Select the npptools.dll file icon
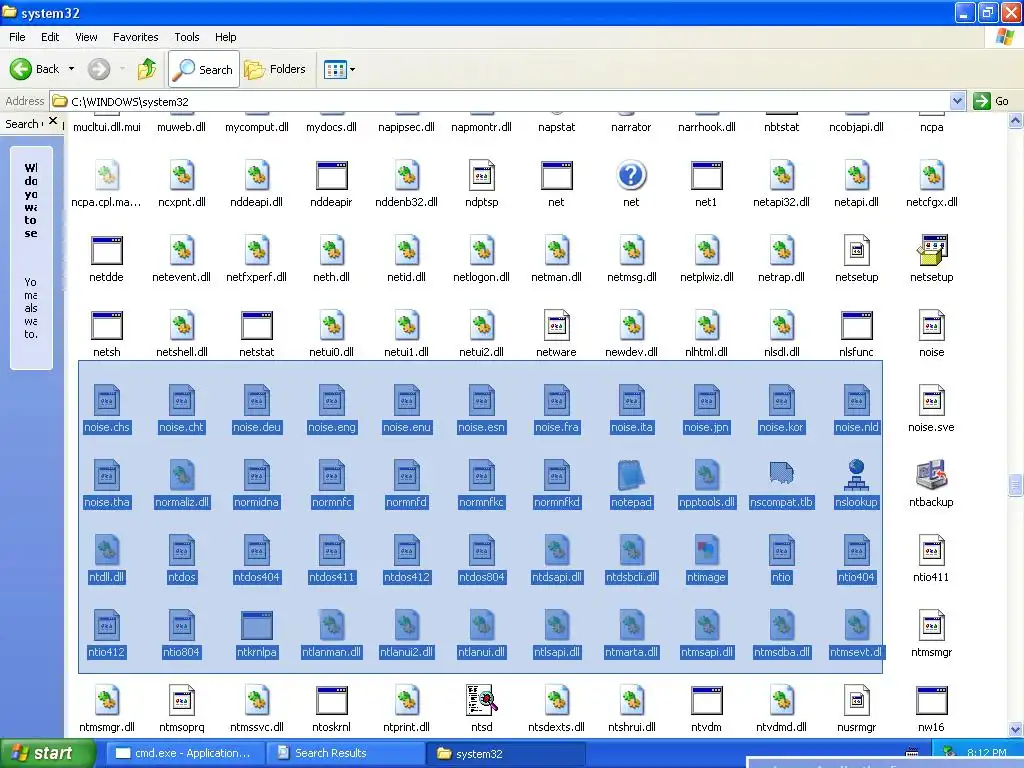This screenshot has height=768, width=1024. pos(706,475)
